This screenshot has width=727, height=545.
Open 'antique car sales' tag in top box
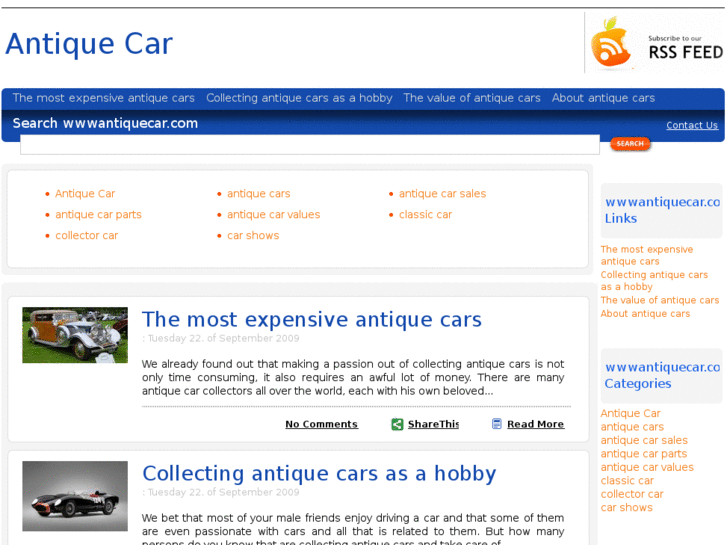point(442,193)
